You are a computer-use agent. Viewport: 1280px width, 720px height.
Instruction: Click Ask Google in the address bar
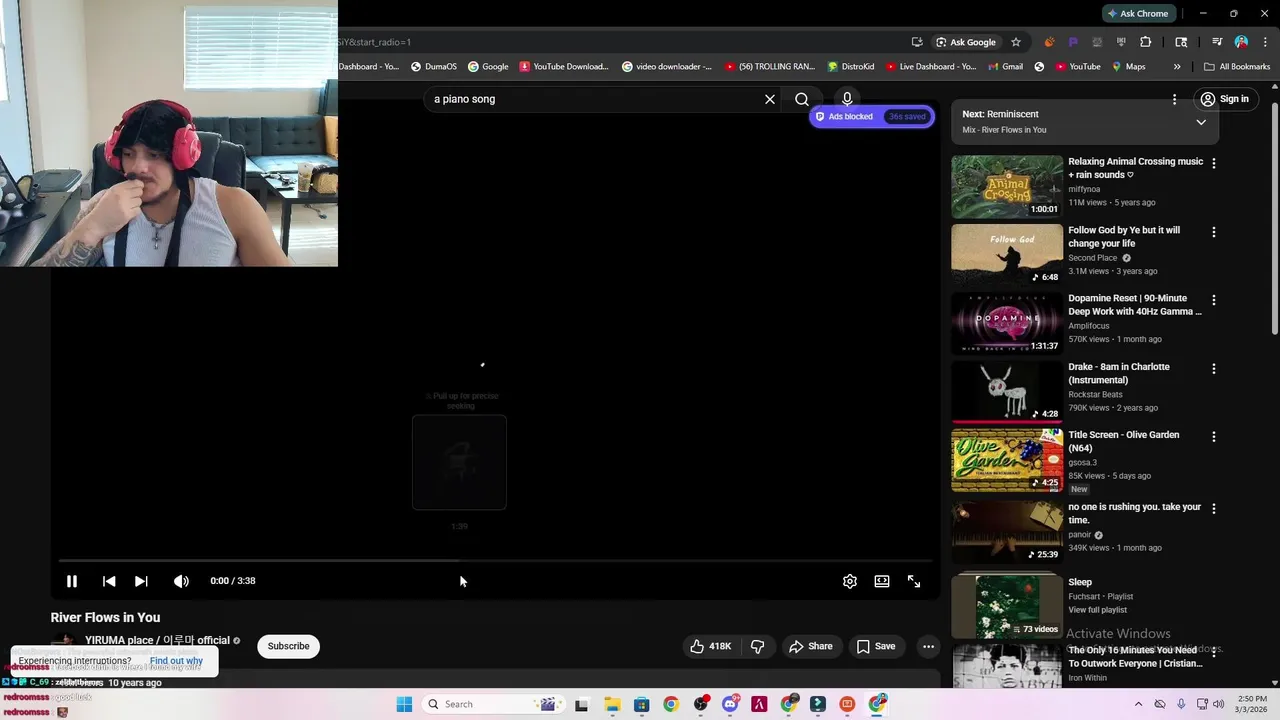pos(966,42)
